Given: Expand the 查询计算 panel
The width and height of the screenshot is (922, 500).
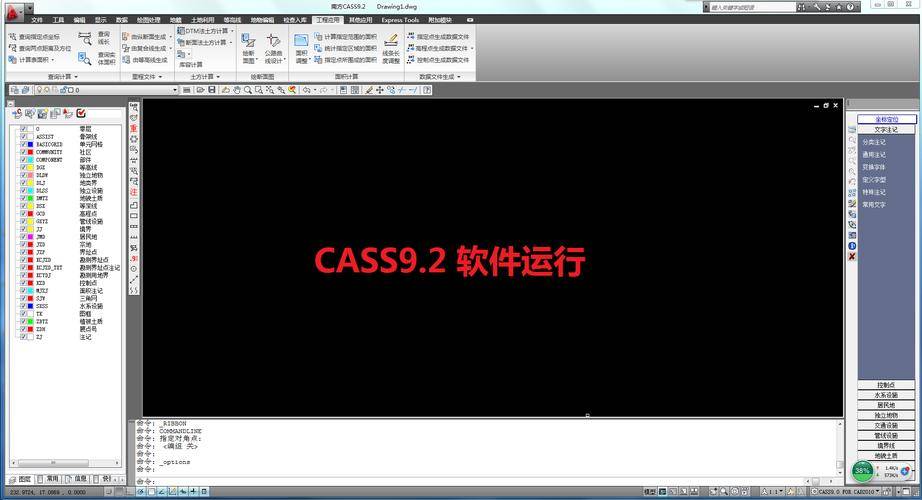Looking at the screenshot, I should pyautogui.click(x=62, y=77).
